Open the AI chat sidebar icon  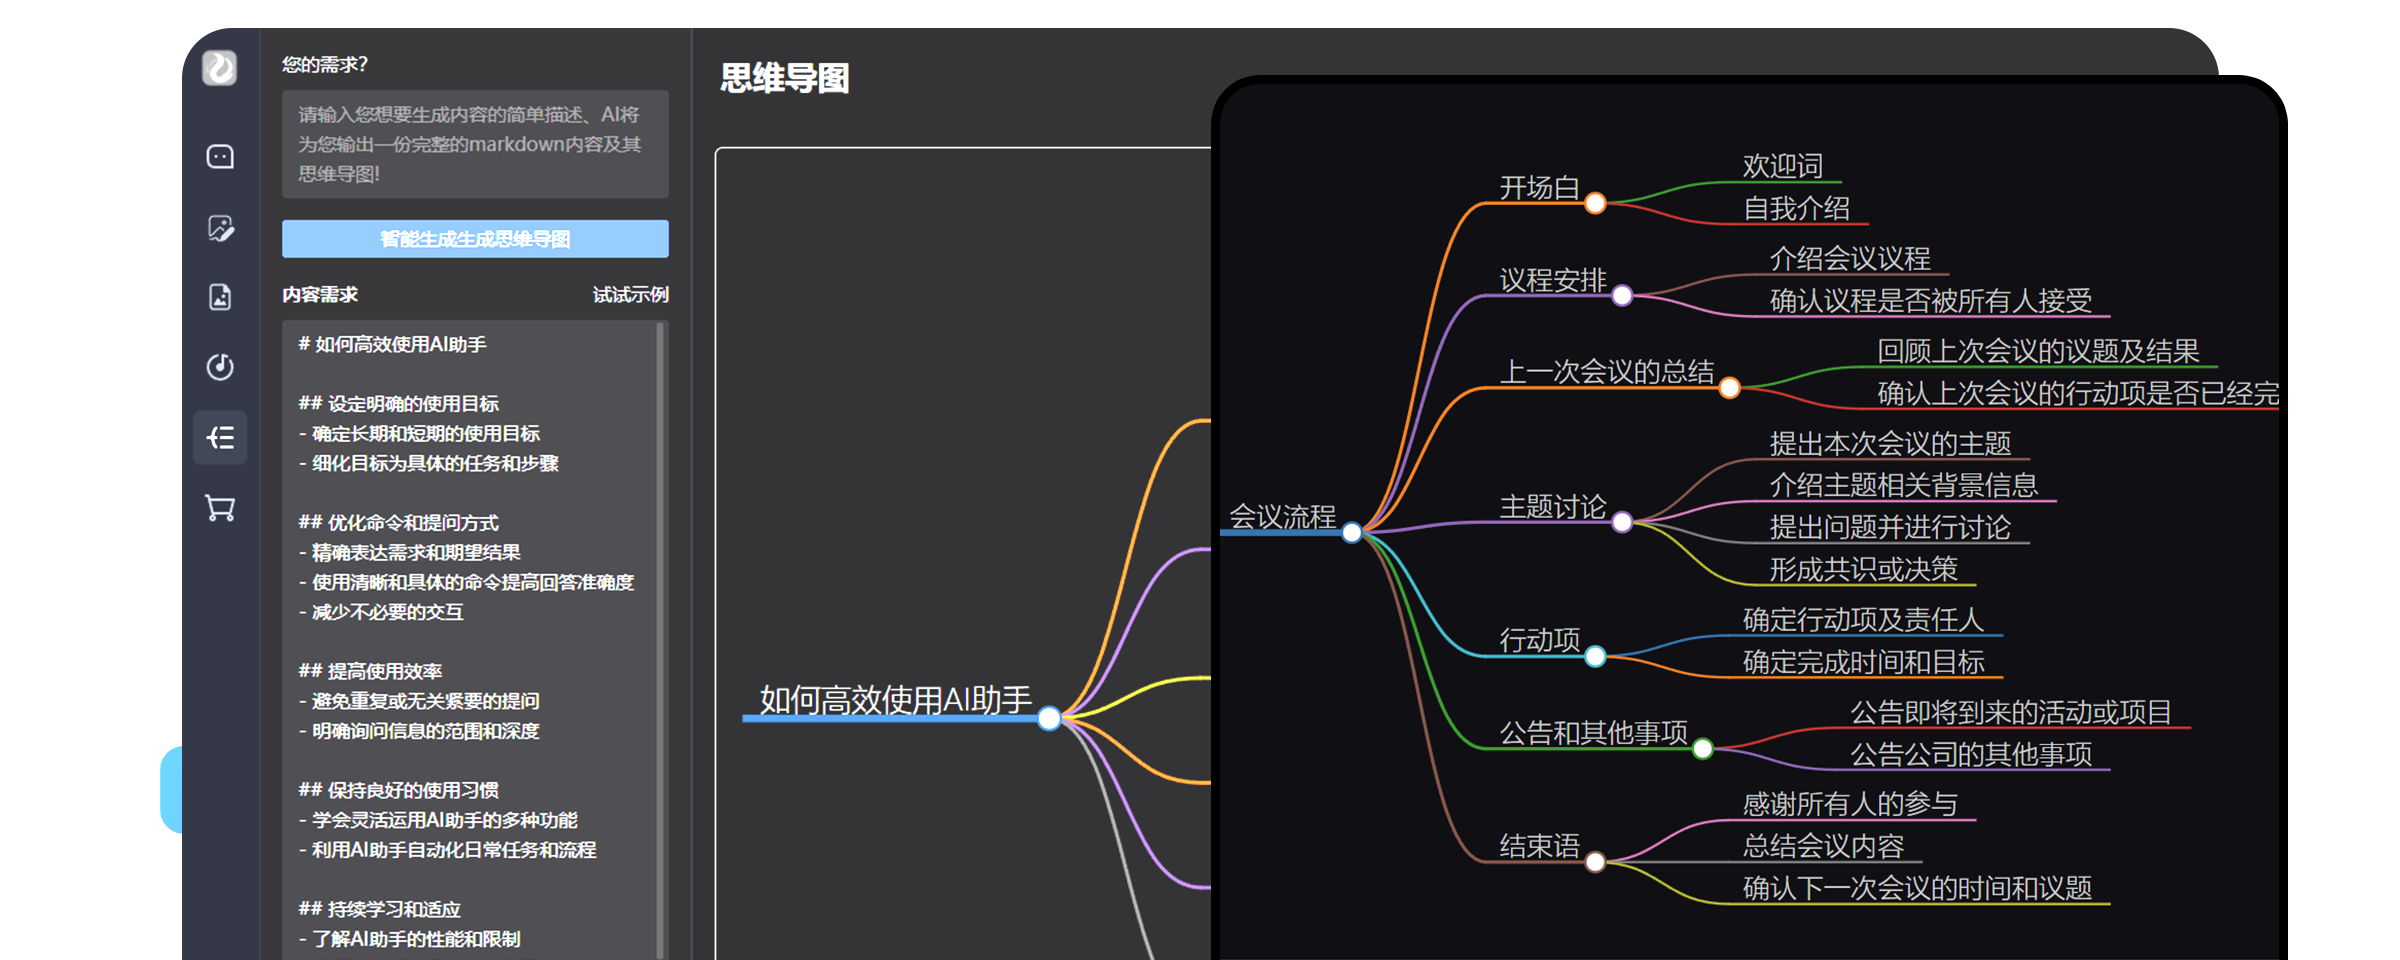220,157
